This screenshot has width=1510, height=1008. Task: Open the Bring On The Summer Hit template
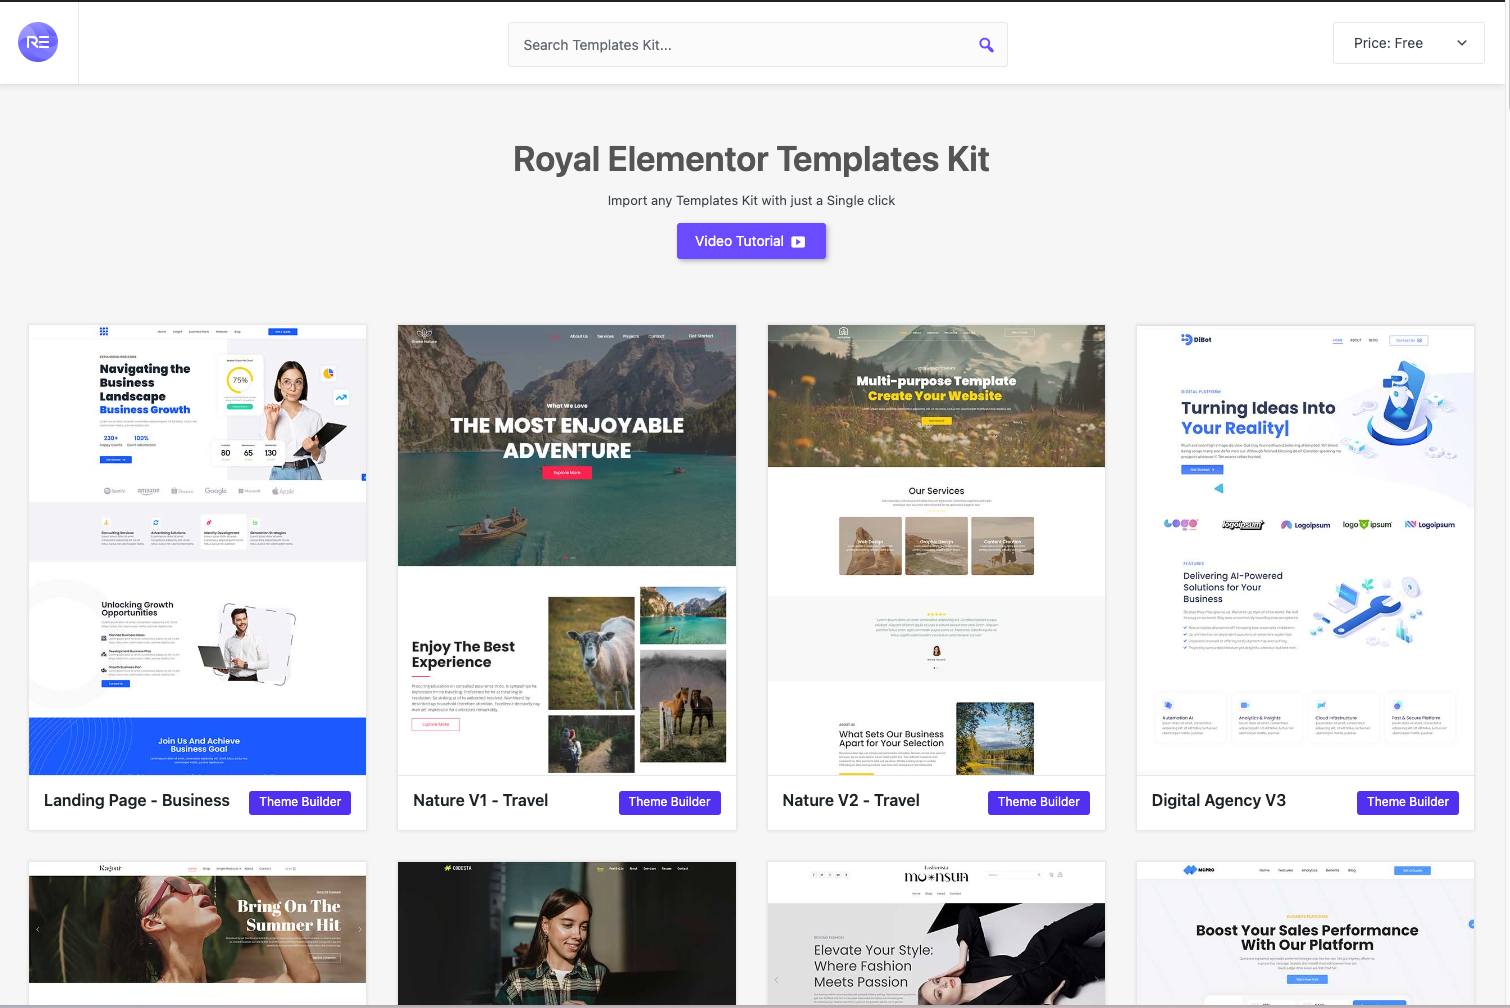197,933
